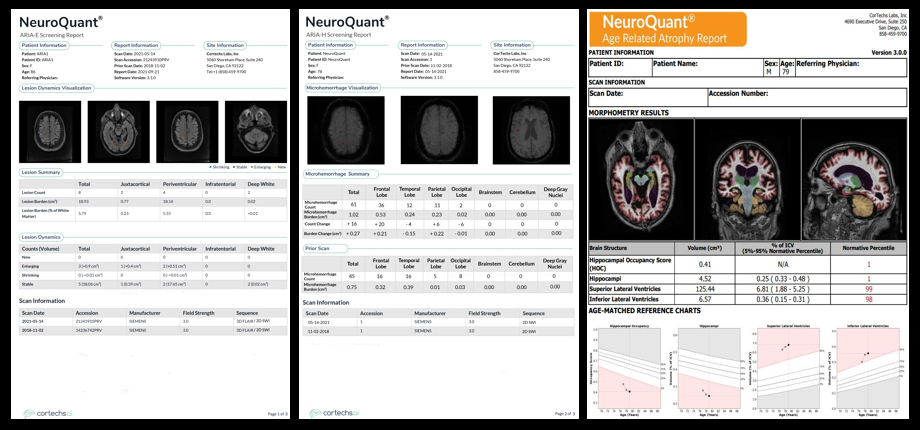Click the Count Change row value + 16

pyautogui.click(x=353, y=225)
